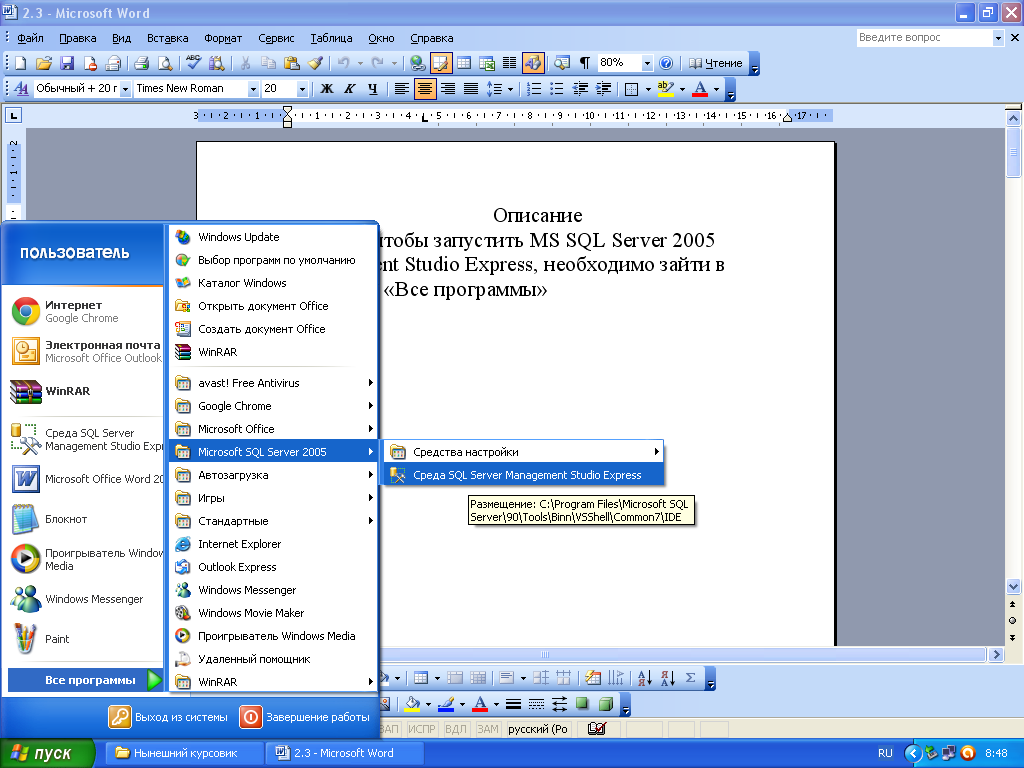The width and height of the screenshot is (1024, 768).
Task: Click fill color bucket in drawing toolbar
Action: click(412, 704)
